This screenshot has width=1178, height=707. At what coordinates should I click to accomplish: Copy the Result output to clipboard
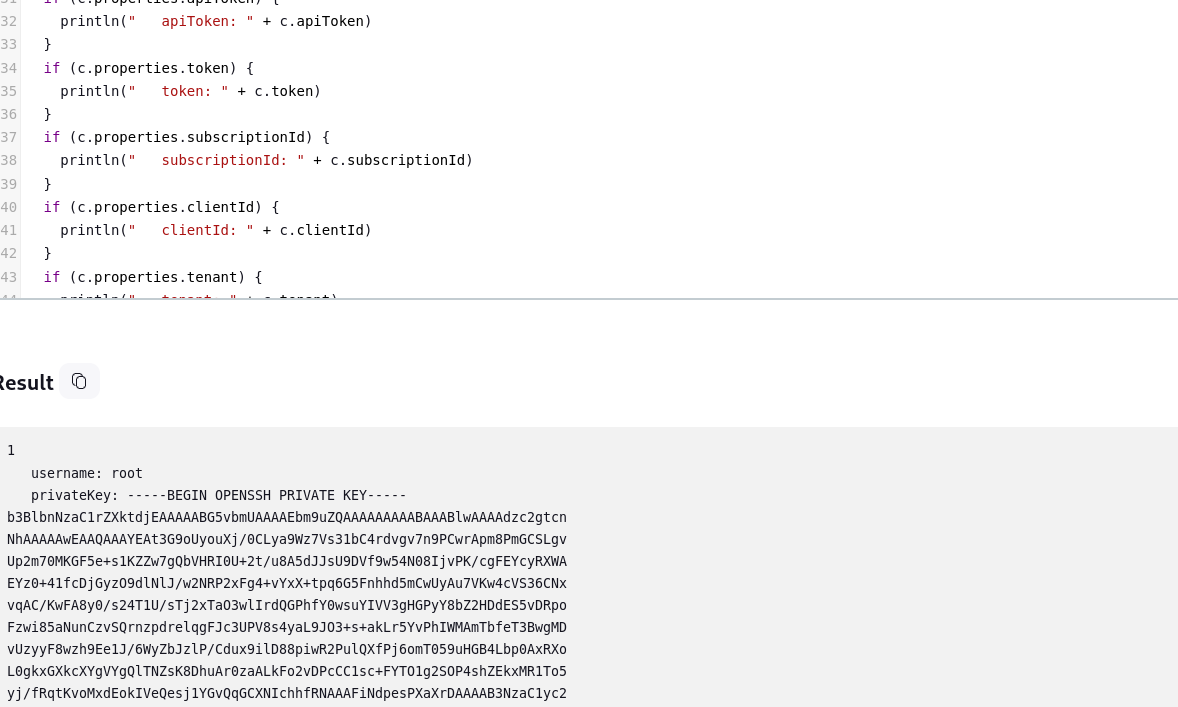click(79, 382)
